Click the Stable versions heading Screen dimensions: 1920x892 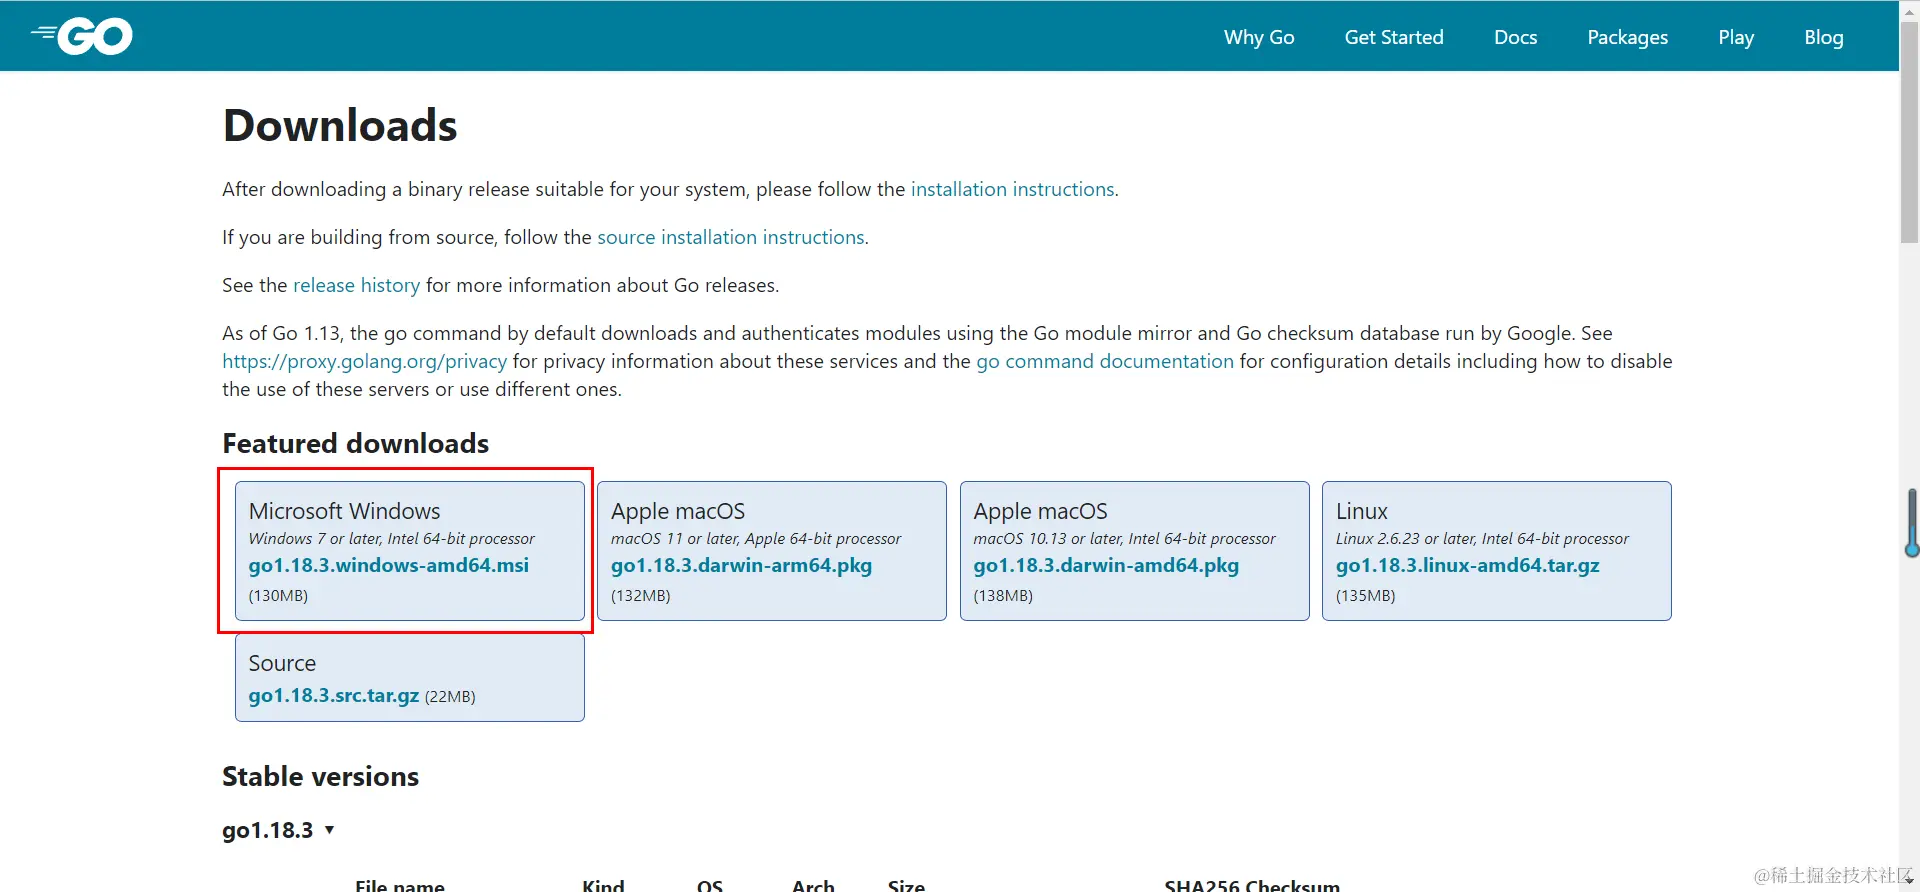click(x=320, y=776)
